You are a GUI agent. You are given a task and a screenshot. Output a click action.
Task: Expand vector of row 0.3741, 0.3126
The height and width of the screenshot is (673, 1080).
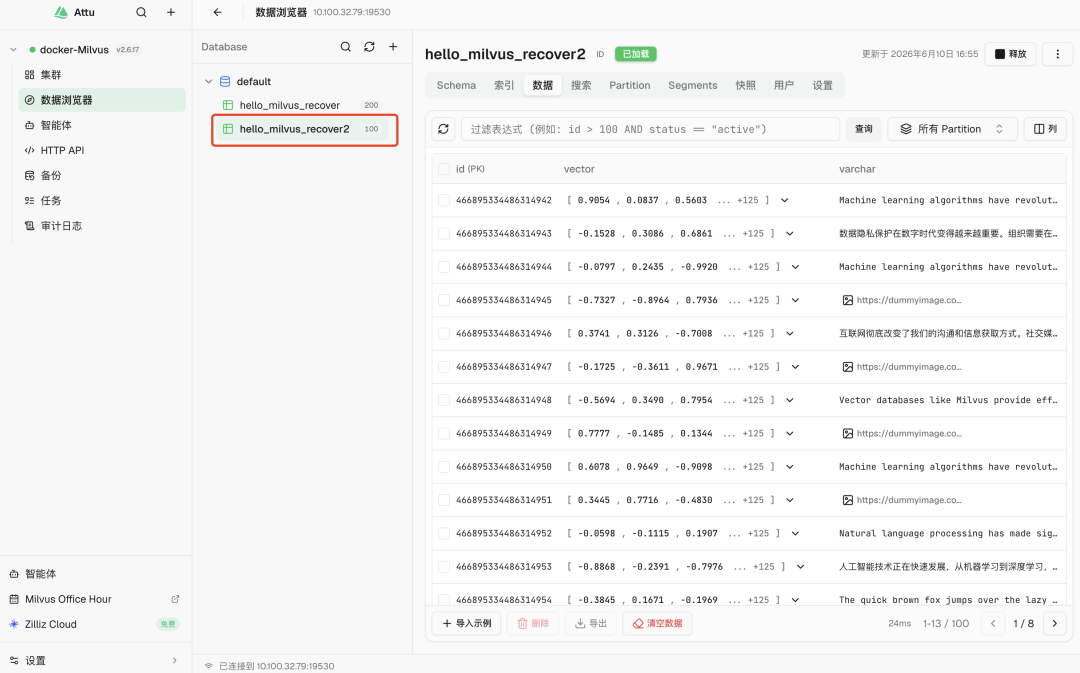(x=790, y=333)
